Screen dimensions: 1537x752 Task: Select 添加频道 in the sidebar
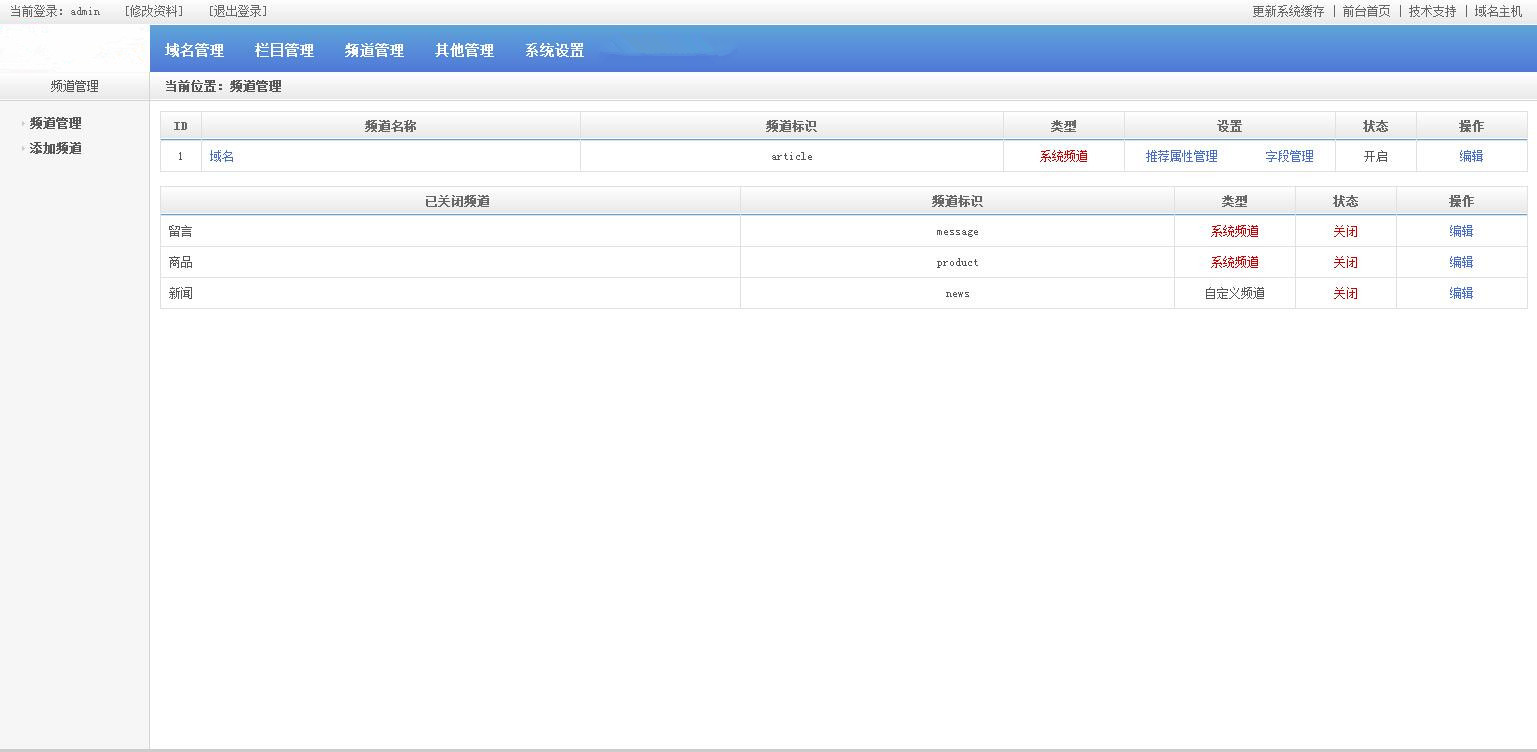click(x=55, y=148)
